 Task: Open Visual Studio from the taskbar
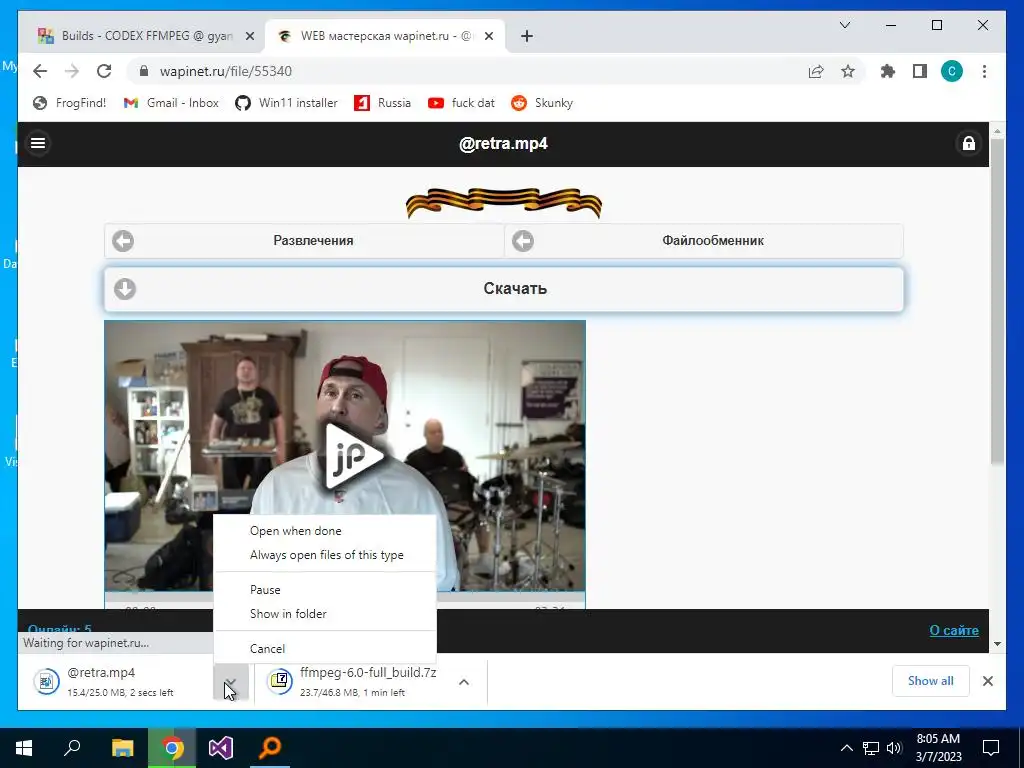(221, 748)
